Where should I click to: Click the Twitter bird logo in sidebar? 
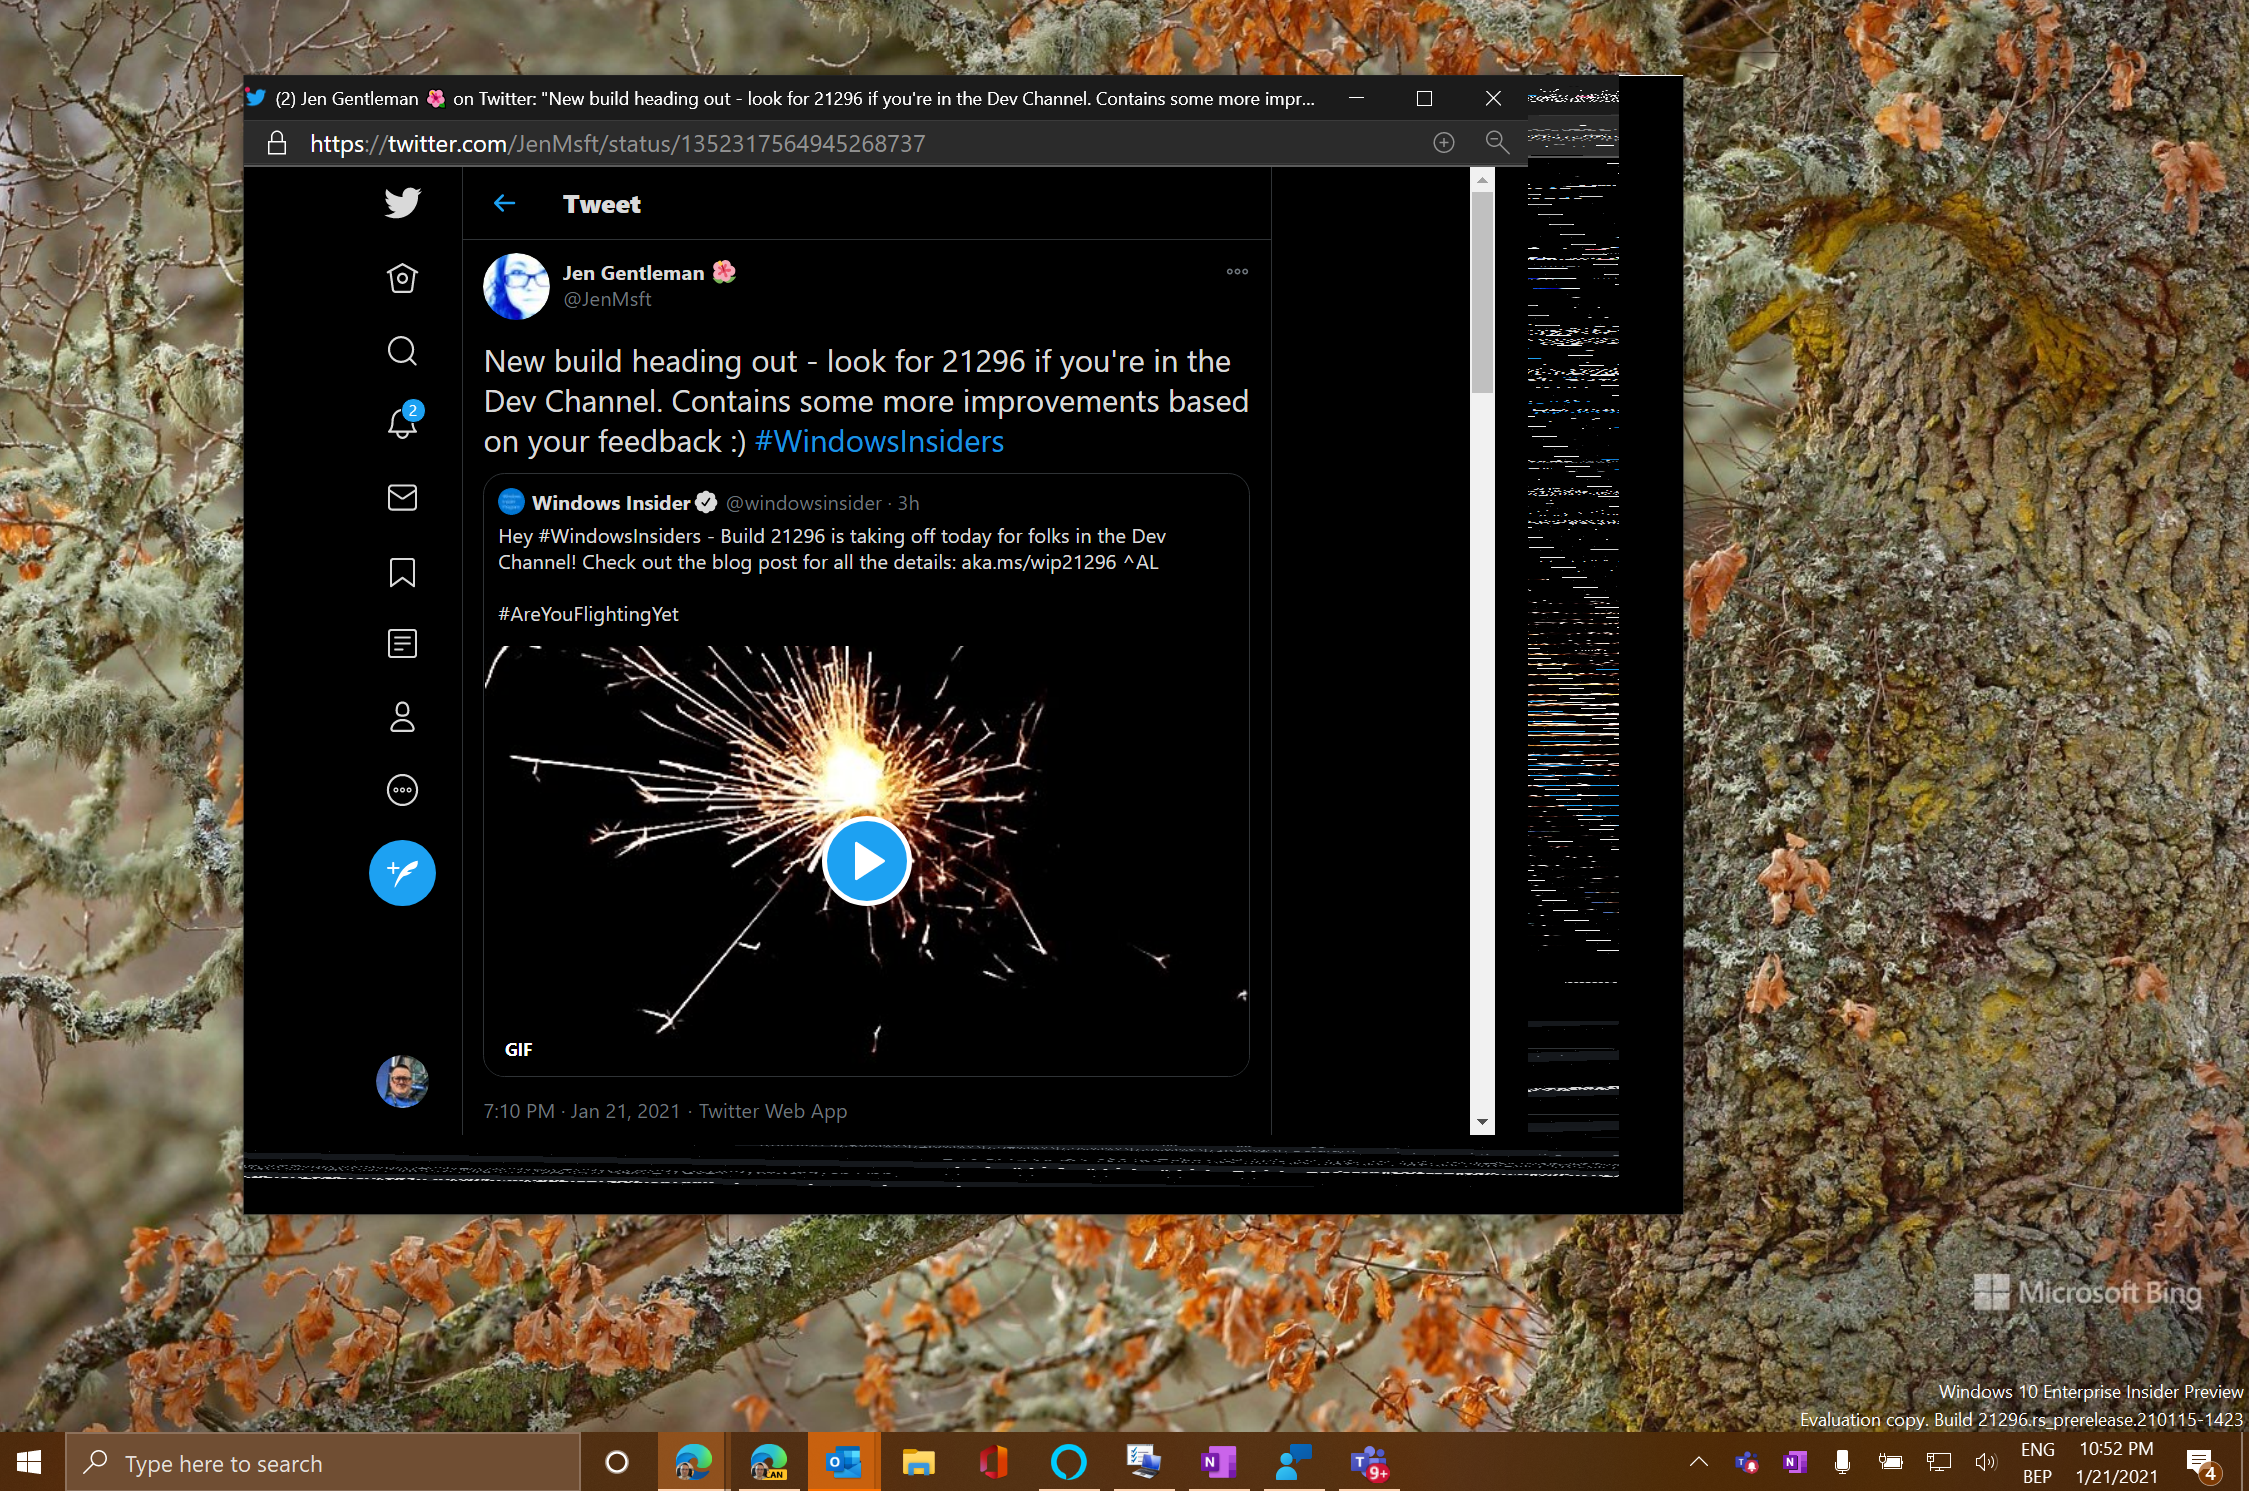click(x=402, y=203)
